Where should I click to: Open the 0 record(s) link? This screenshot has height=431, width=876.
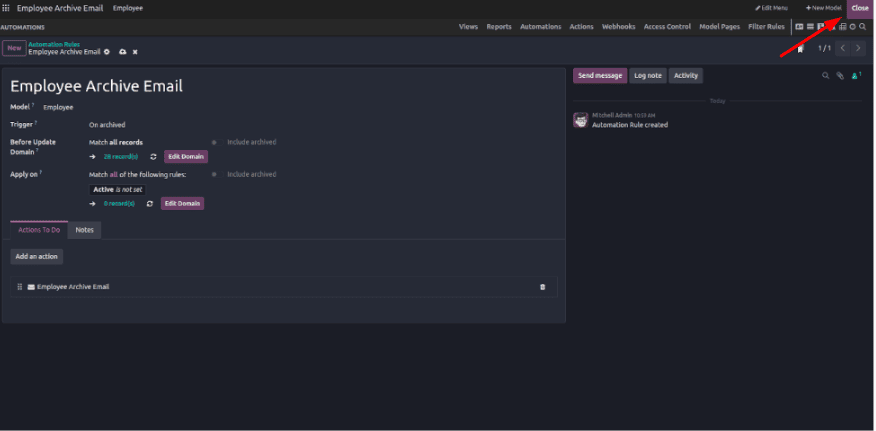click(x=119, y=204)
